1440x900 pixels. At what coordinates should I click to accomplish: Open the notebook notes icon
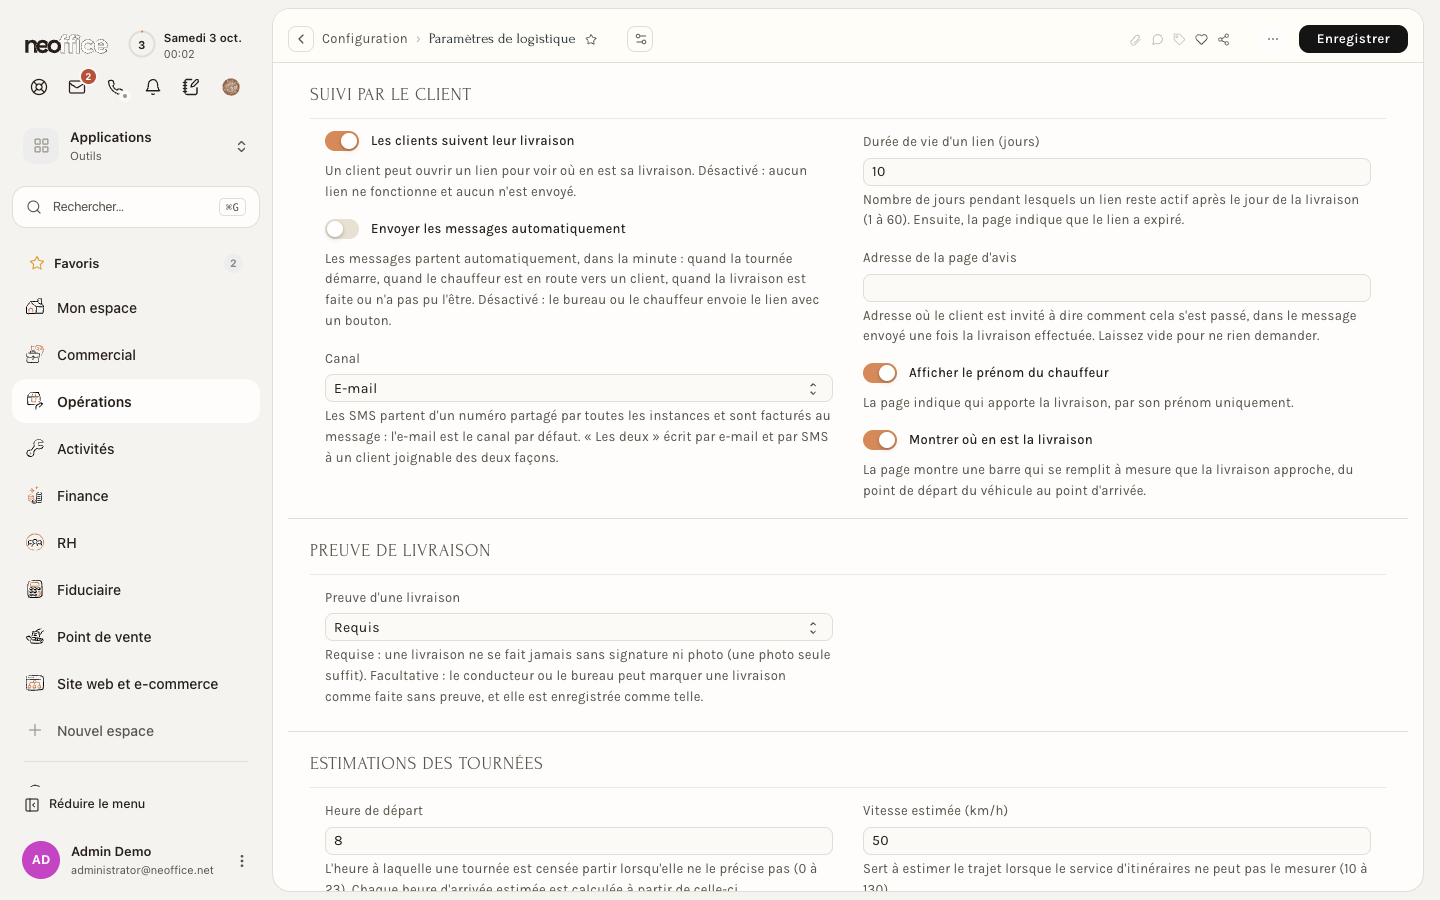[x=191, y=87]
